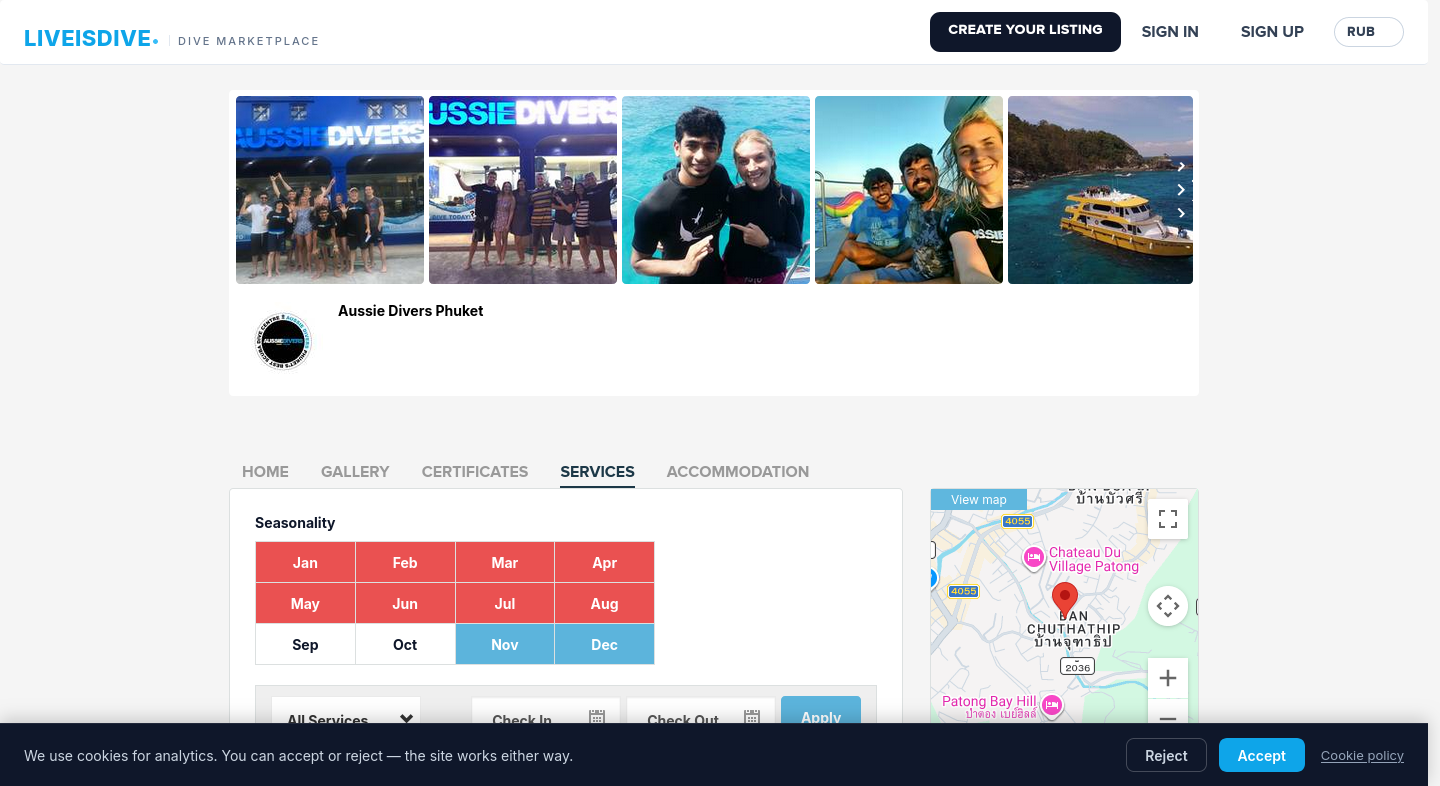
Task: Click the Jun seasonality cell
Action: point(405,603)
